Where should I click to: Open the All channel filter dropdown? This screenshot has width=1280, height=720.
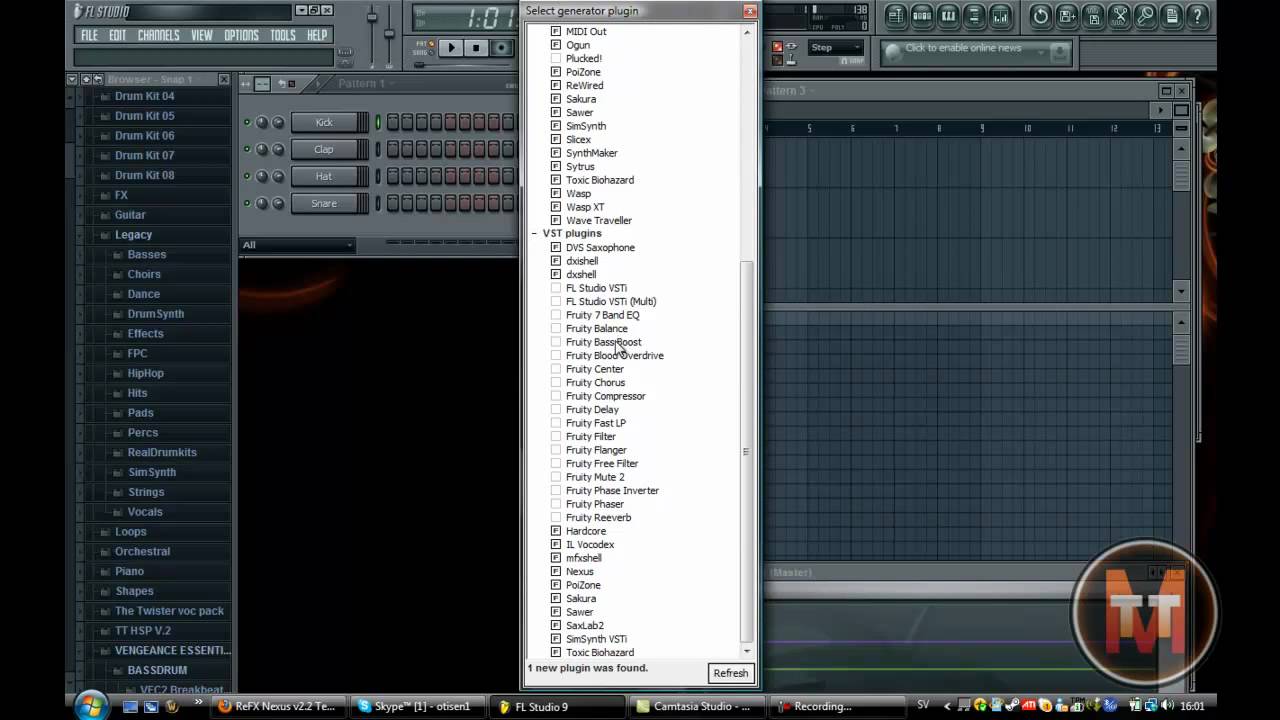point(297,245)
